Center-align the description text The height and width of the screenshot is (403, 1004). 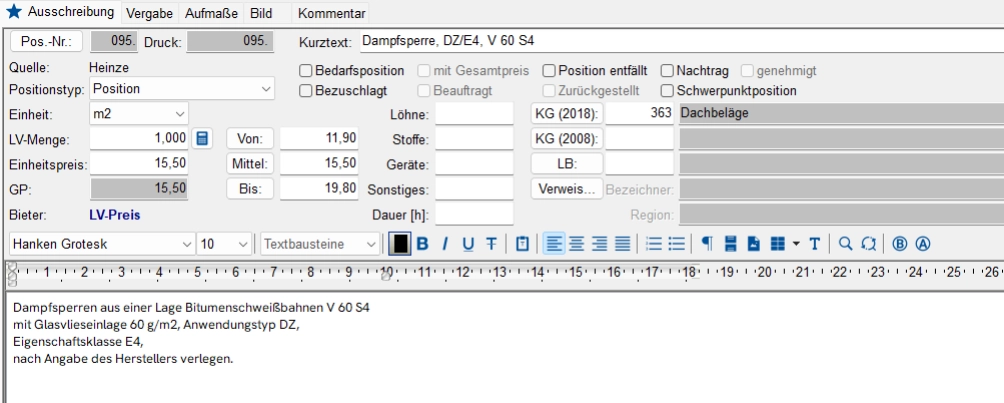point(577,244)
